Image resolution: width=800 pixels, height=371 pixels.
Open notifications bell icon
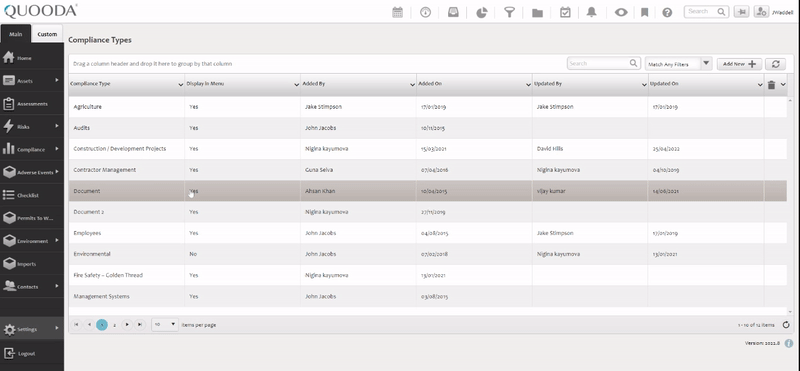pos(591,12)
